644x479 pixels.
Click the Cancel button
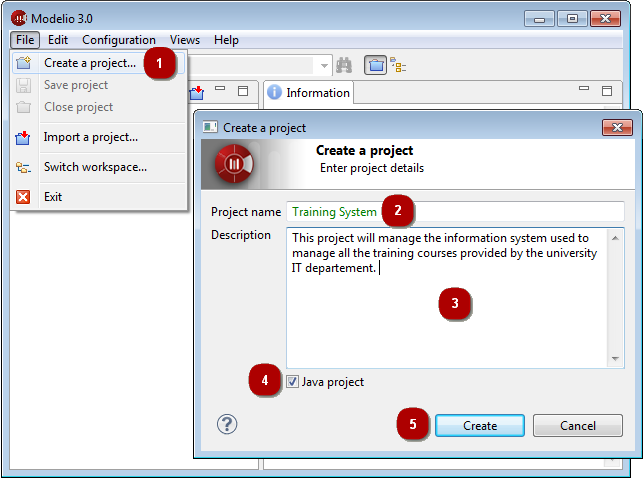(x=577, y=426)
